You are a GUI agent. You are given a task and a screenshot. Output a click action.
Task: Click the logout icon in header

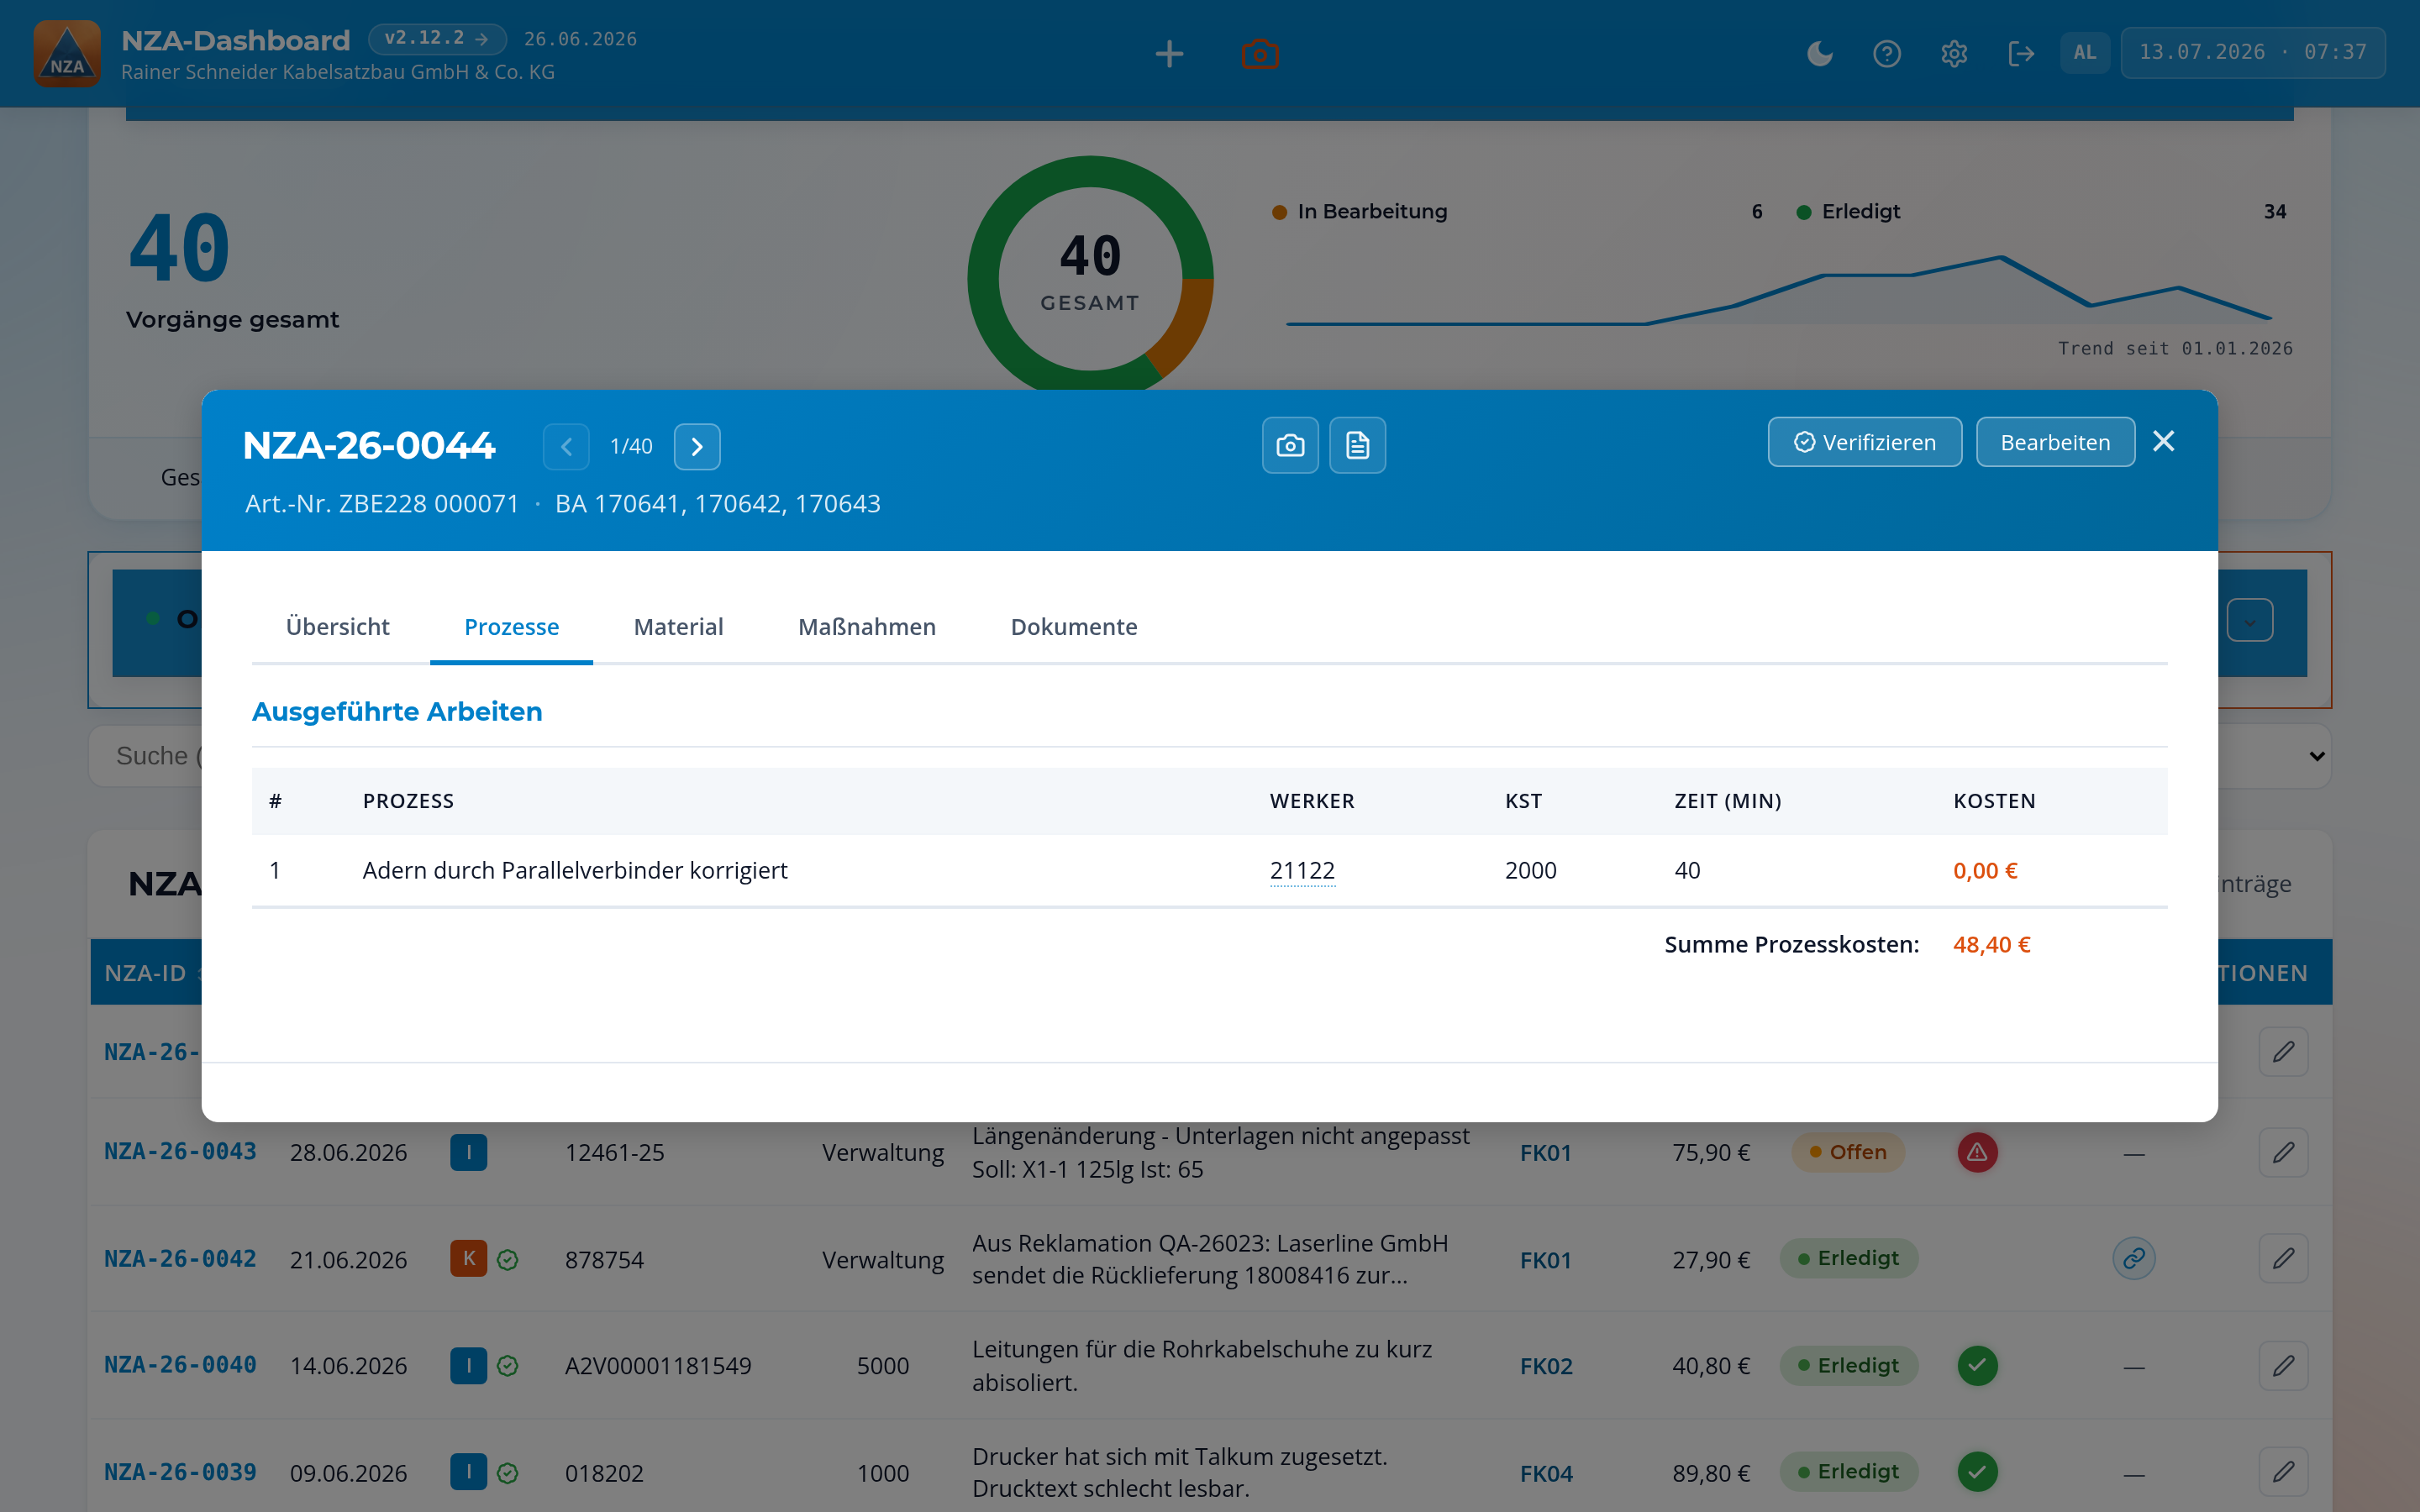click(2021, 53)
